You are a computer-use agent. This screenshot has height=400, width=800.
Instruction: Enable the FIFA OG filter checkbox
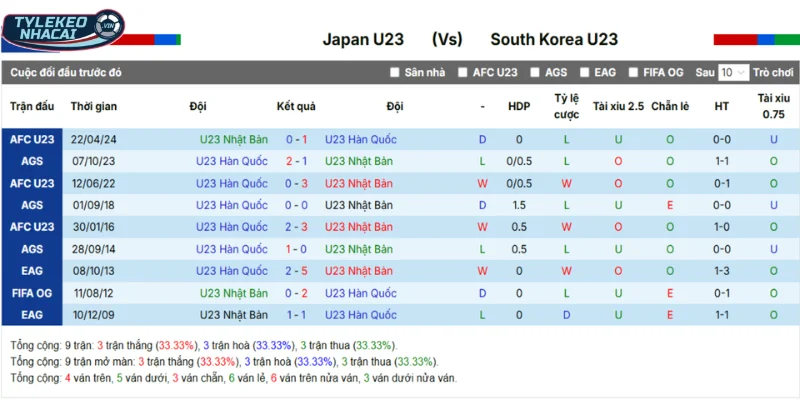(x=633, y=73)
